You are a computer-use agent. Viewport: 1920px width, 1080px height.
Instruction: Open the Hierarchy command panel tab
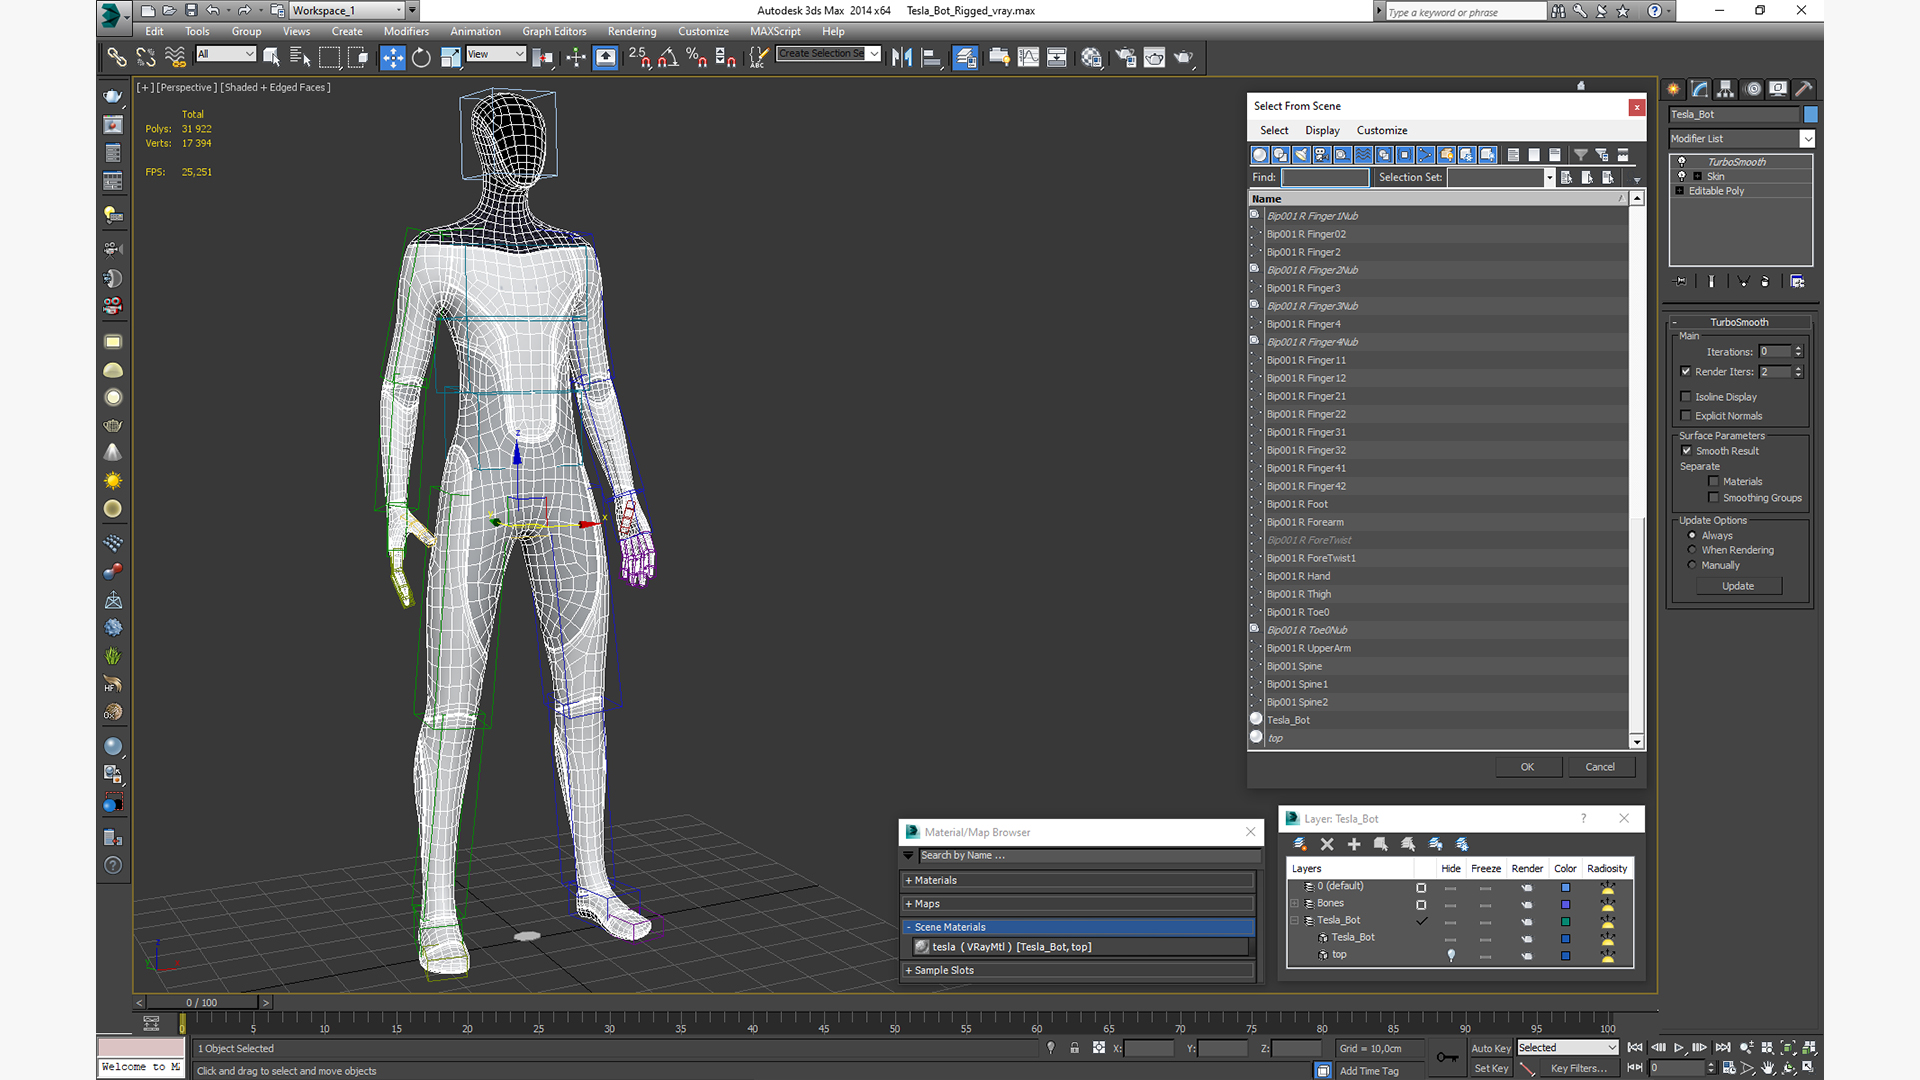[x=1725, y=89]
